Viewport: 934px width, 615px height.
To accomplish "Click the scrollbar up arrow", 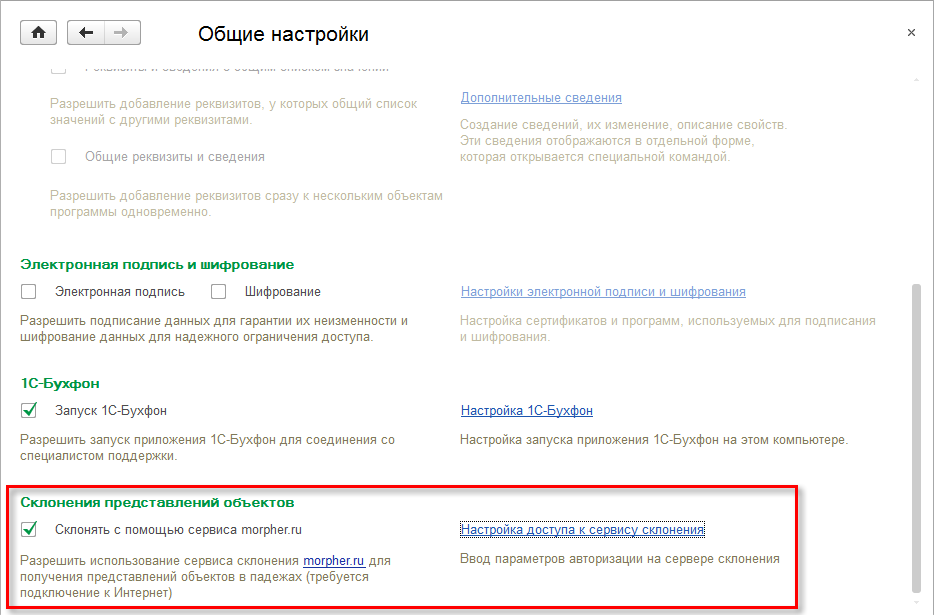I will [x=916, y=80].
